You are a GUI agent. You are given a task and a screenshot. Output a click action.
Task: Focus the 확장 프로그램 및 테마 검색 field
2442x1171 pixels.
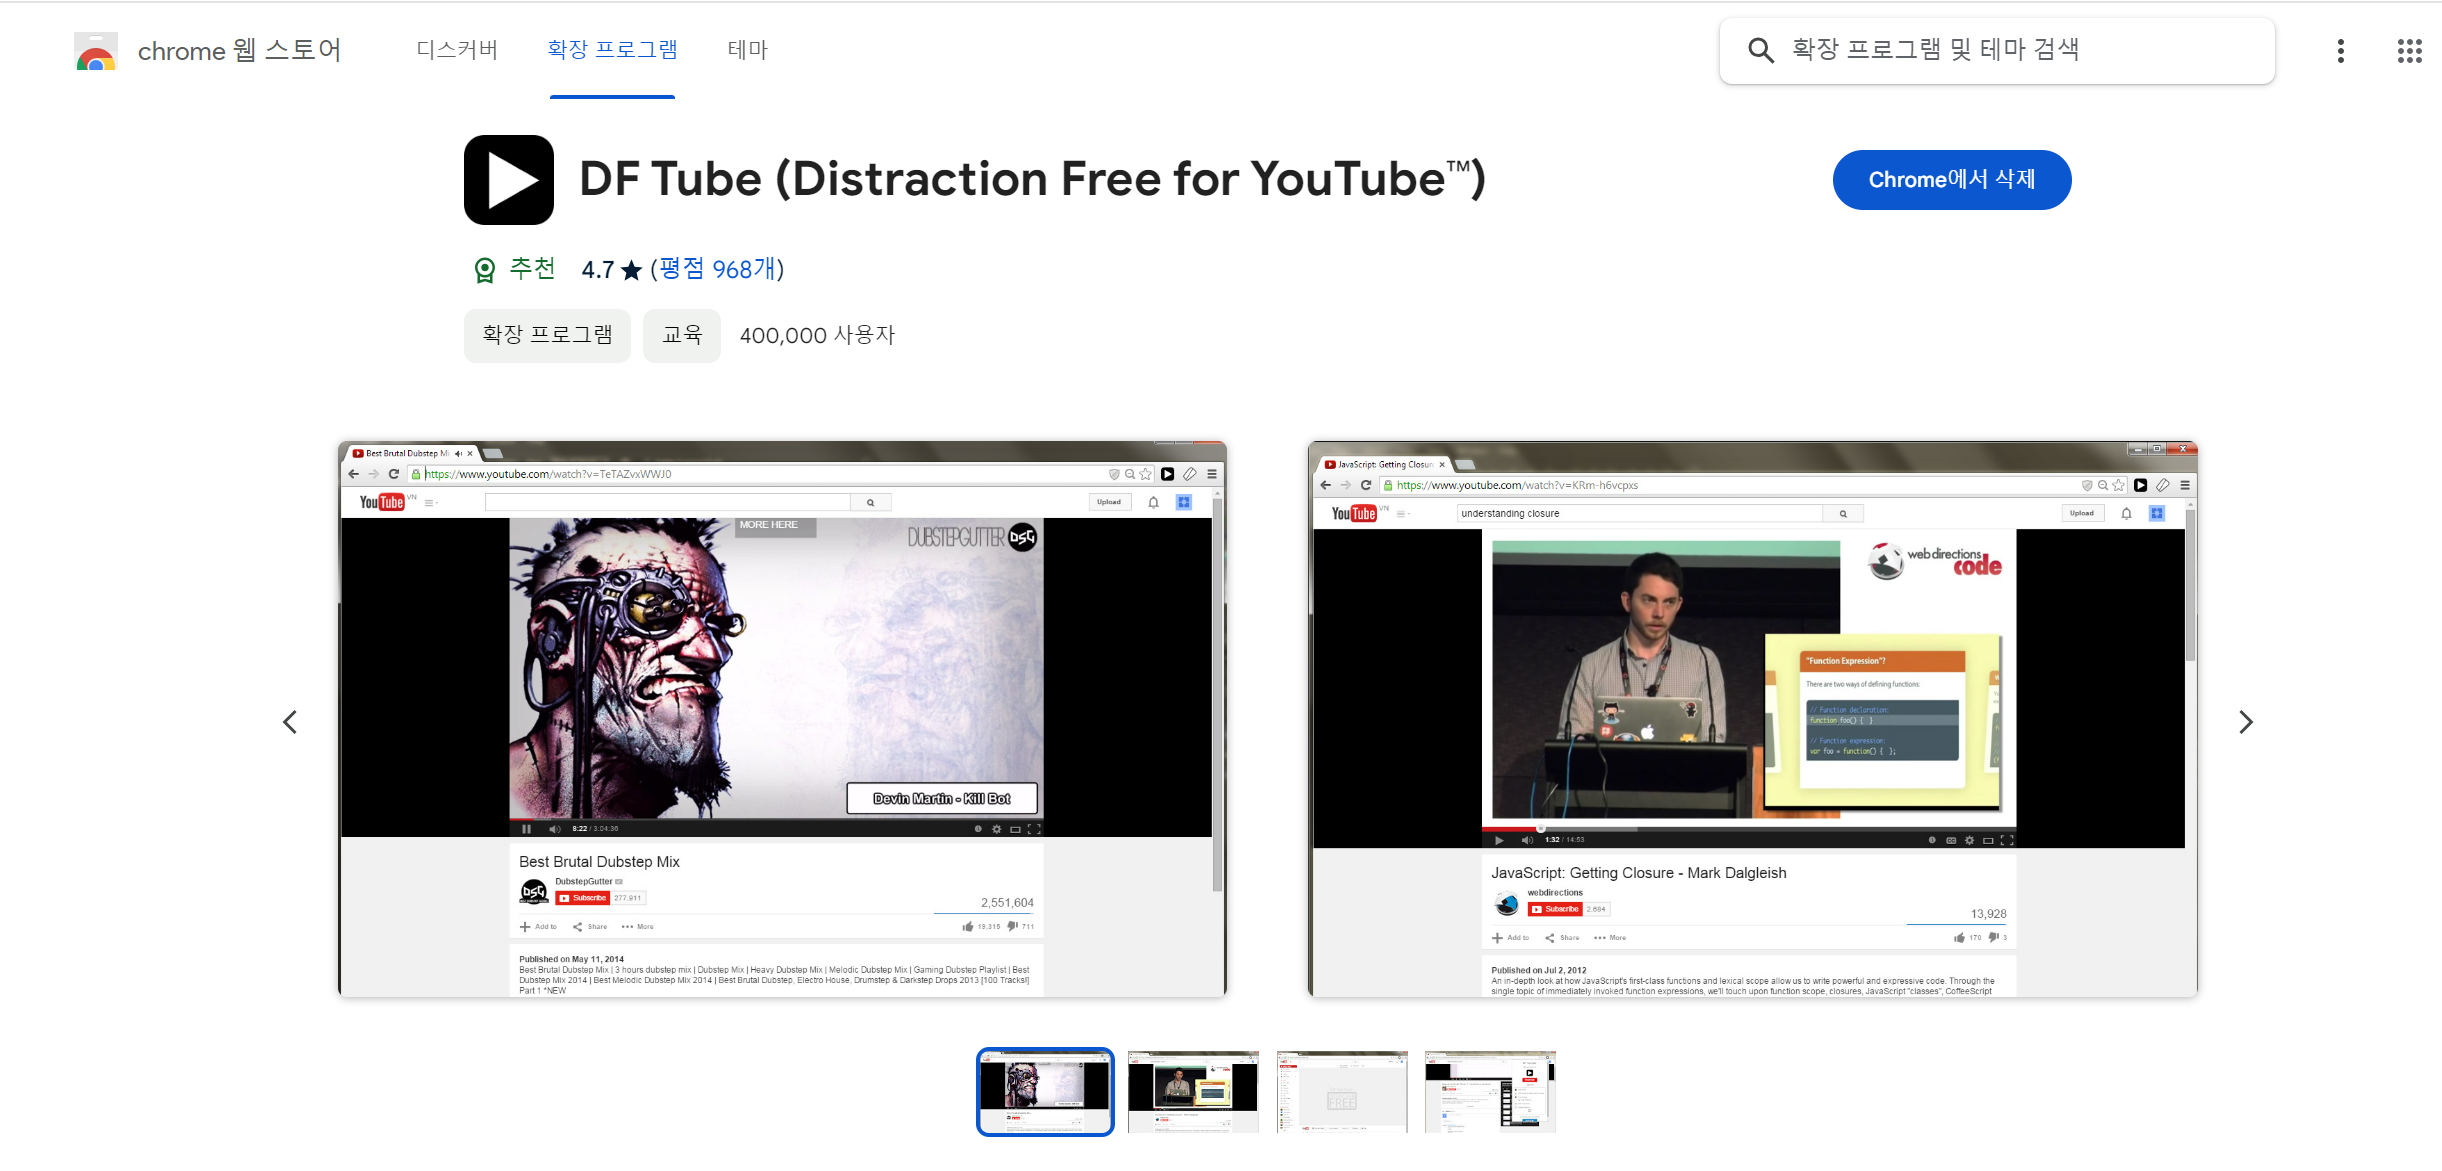(2020, 50)
